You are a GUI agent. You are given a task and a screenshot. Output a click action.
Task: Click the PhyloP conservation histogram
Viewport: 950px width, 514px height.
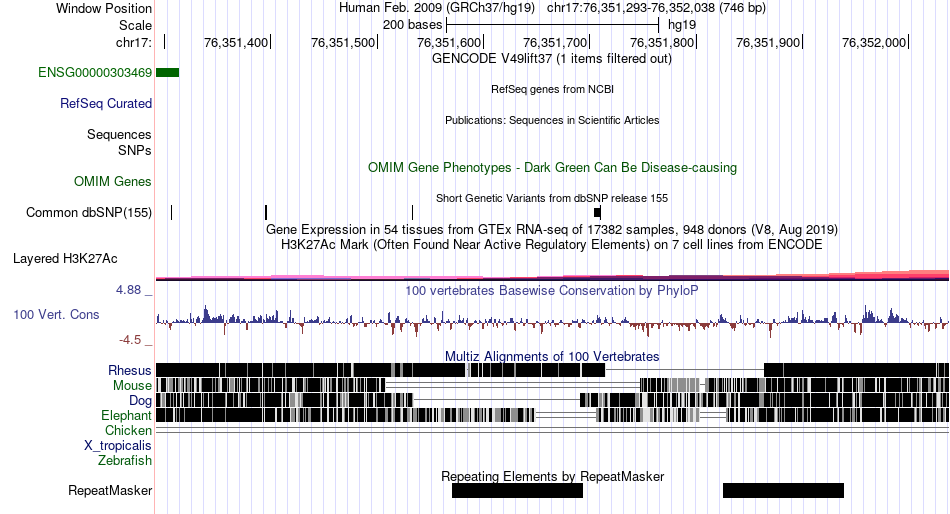(x=552, y=320)
